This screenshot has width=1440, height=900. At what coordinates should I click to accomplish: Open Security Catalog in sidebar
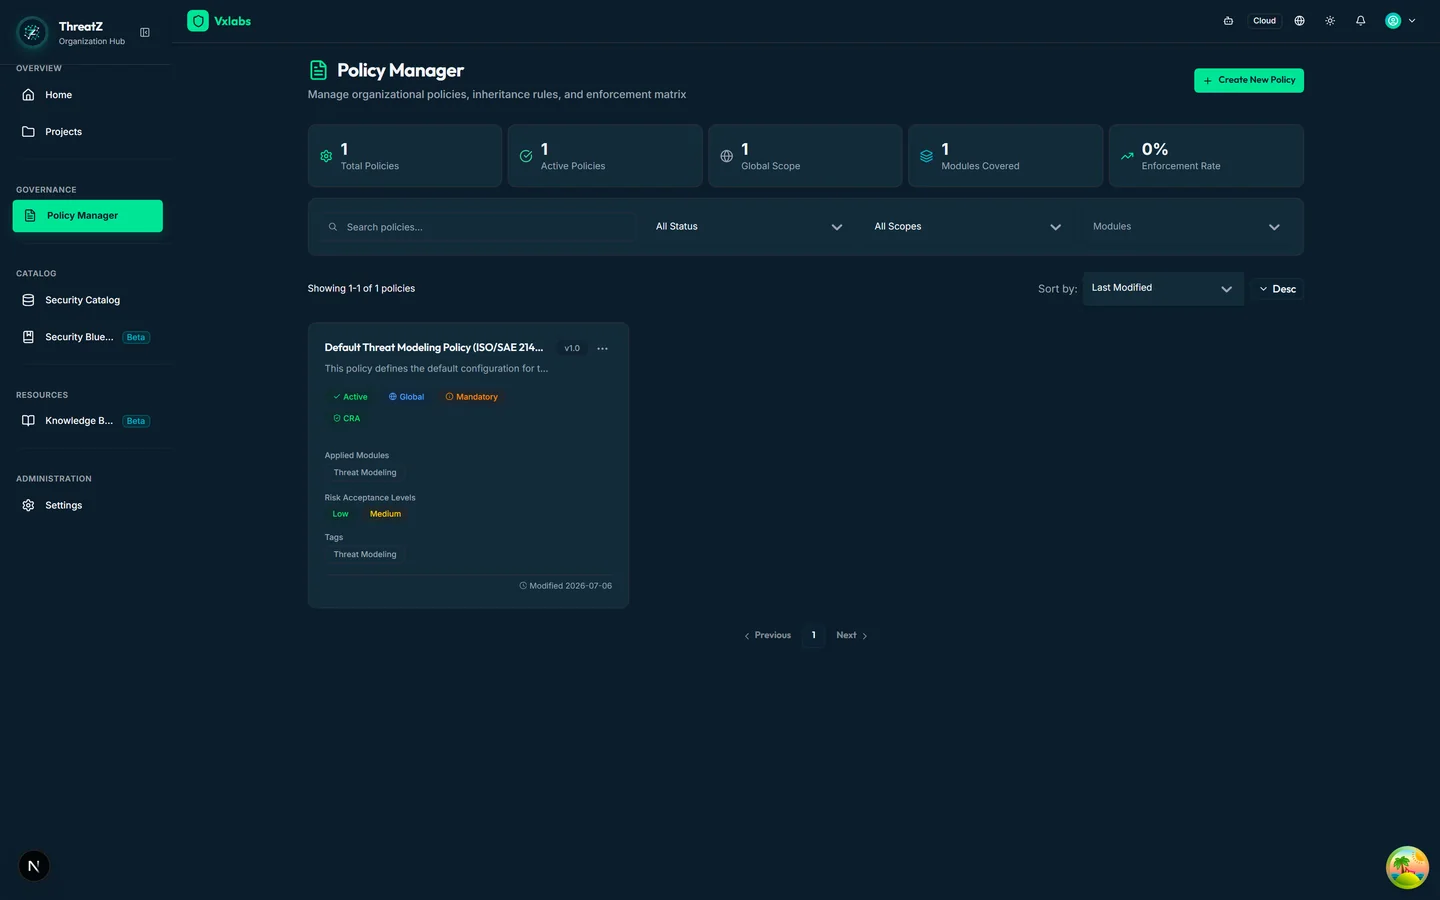[88, 300]
